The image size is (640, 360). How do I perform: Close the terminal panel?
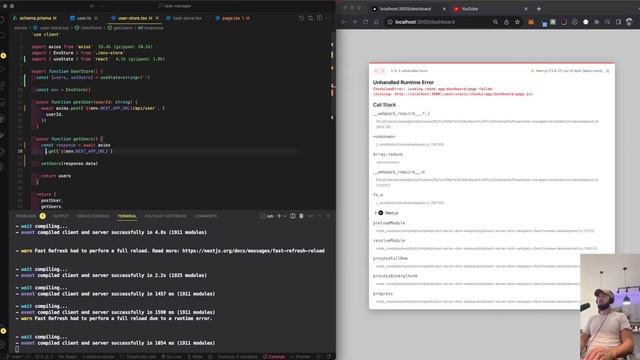point(328,216)
